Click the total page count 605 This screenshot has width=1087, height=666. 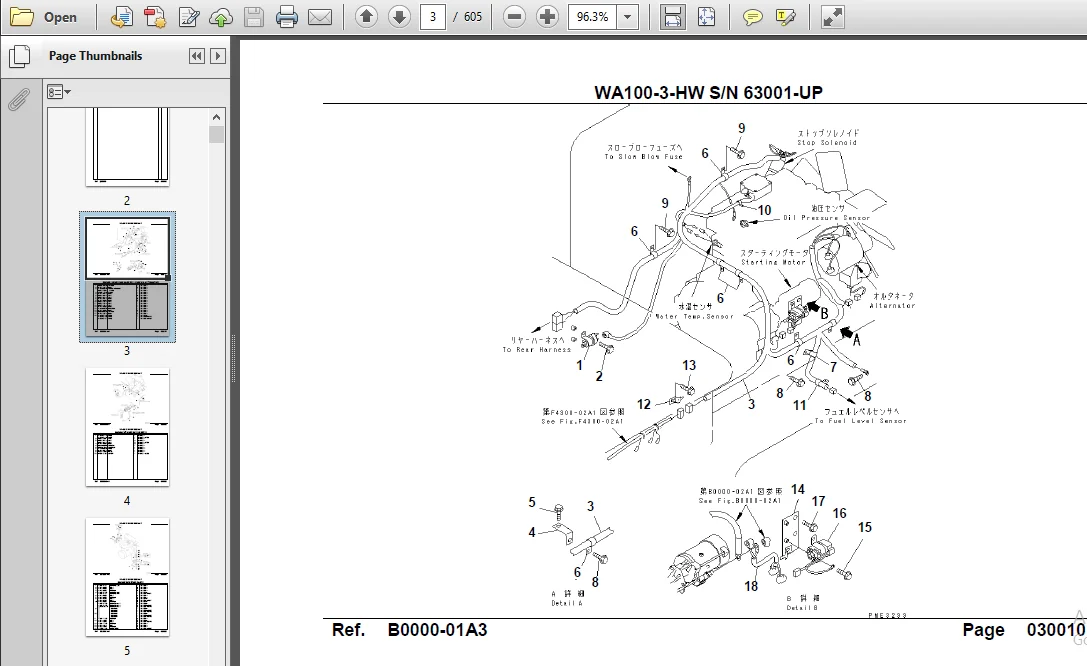[473, 17]
